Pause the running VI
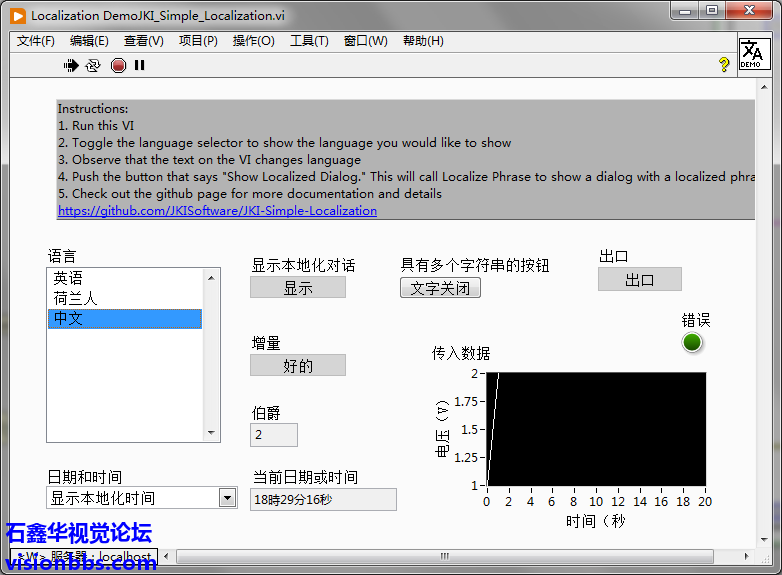Image resolution: width=782 pixels, height=575 pixels. click(x=140, y=65)
